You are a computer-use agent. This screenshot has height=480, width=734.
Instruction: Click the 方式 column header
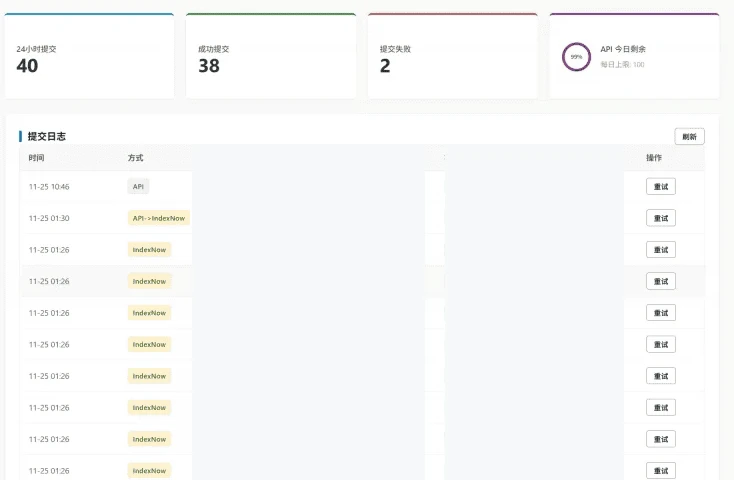tap(135, 158)
